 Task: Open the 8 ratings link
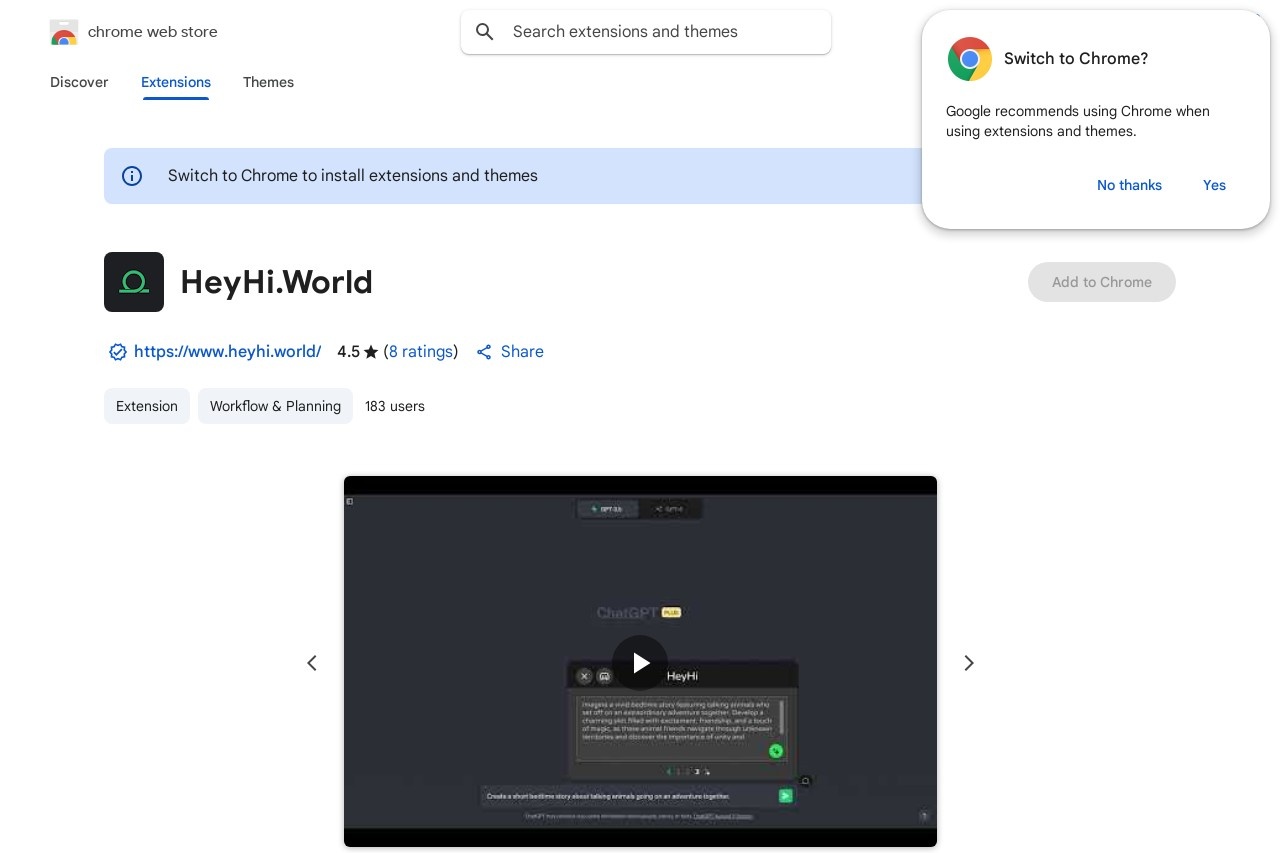point(421,352)
